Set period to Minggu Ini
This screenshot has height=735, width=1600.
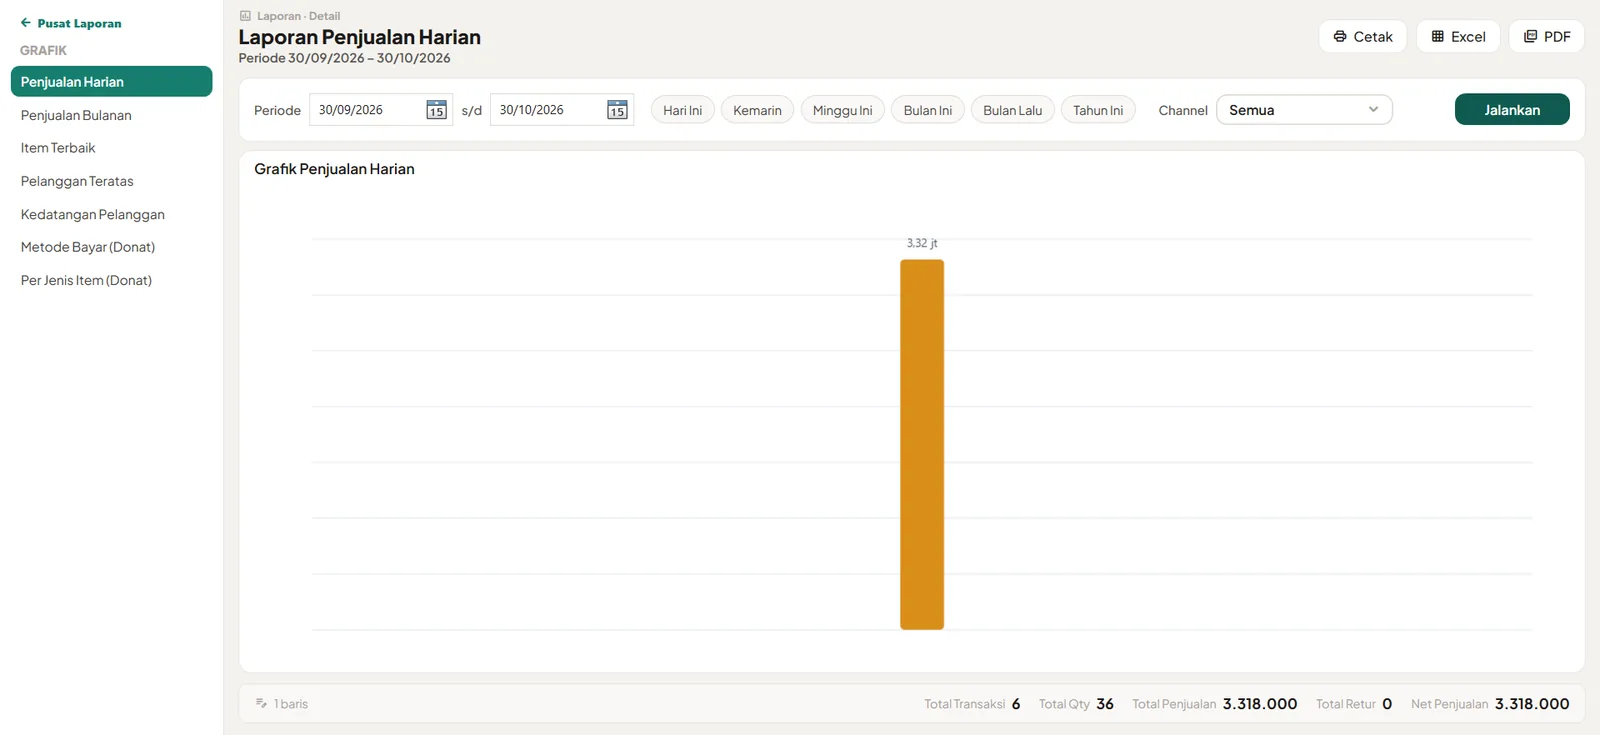point(842,110)
